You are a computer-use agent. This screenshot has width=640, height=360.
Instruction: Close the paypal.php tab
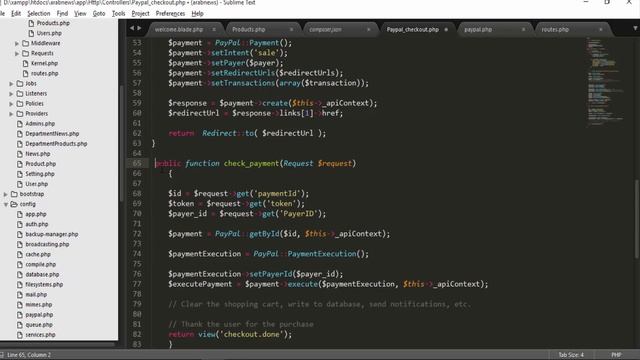tap(523, 29)
